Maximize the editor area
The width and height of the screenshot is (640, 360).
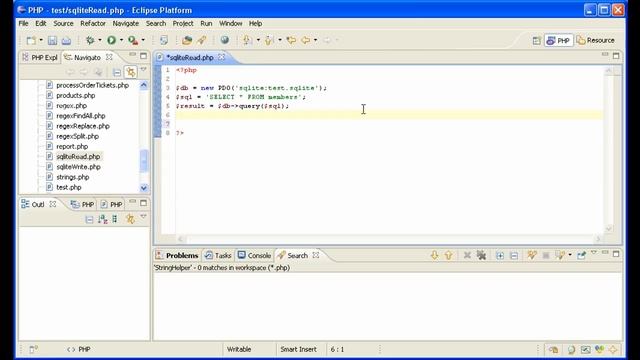616,56
